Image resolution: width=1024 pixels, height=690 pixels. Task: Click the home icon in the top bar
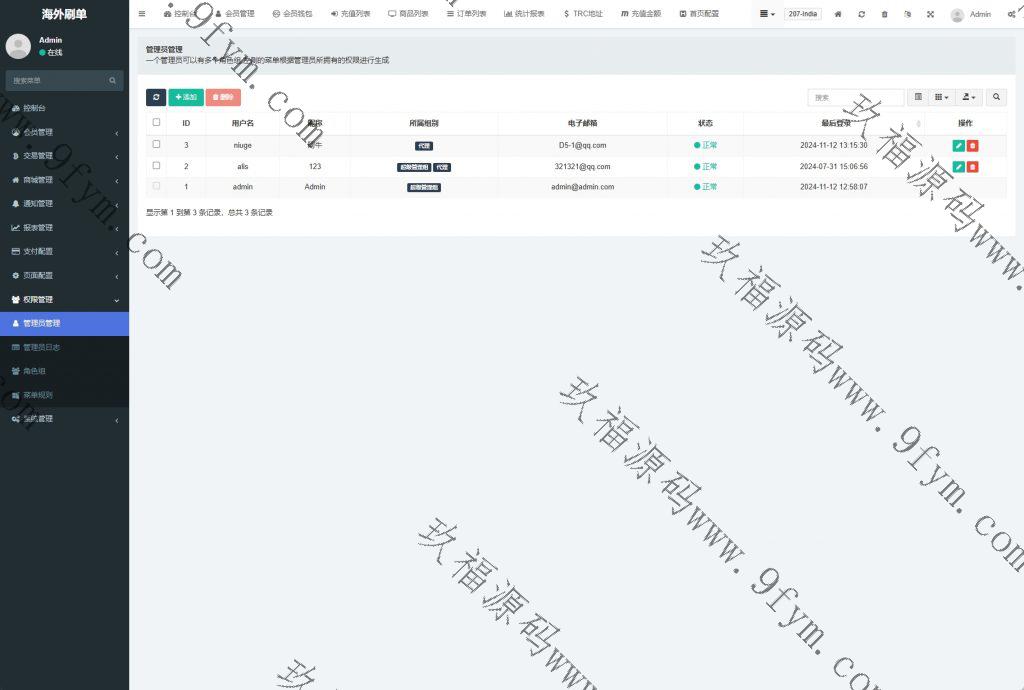click(x=838, y=14)
